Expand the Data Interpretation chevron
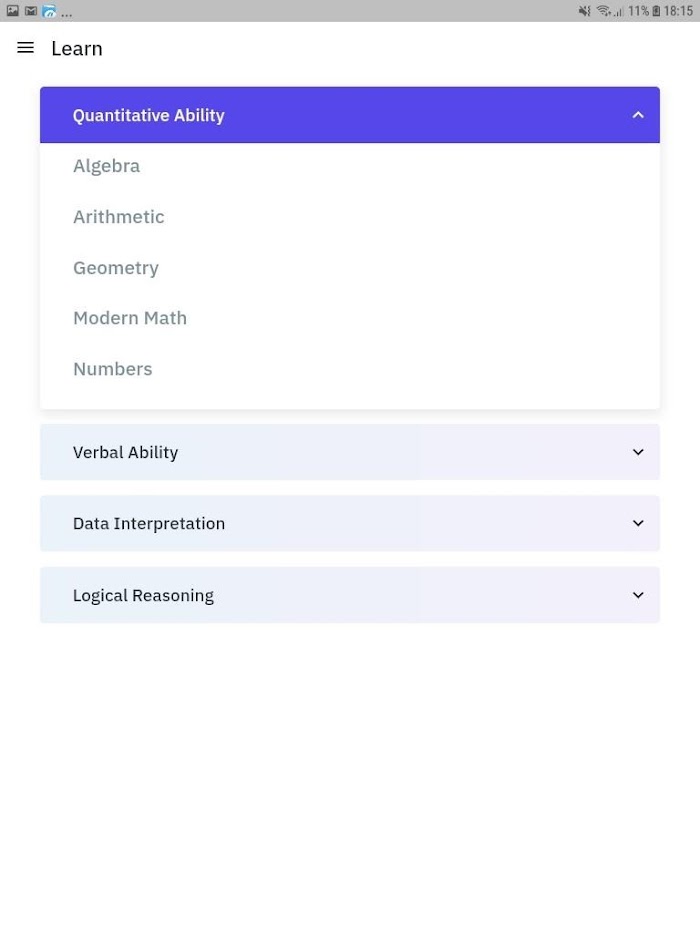Screen dimensions: 700x933 click(638, 523)
